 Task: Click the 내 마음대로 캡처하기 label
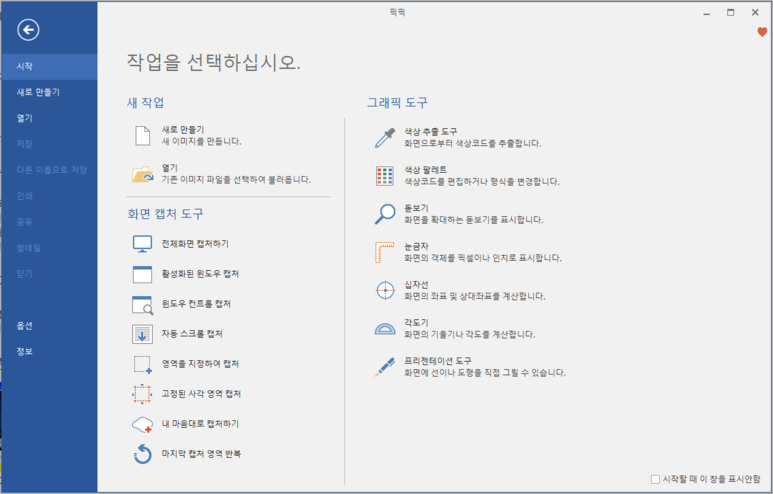[x=200, y=424]
